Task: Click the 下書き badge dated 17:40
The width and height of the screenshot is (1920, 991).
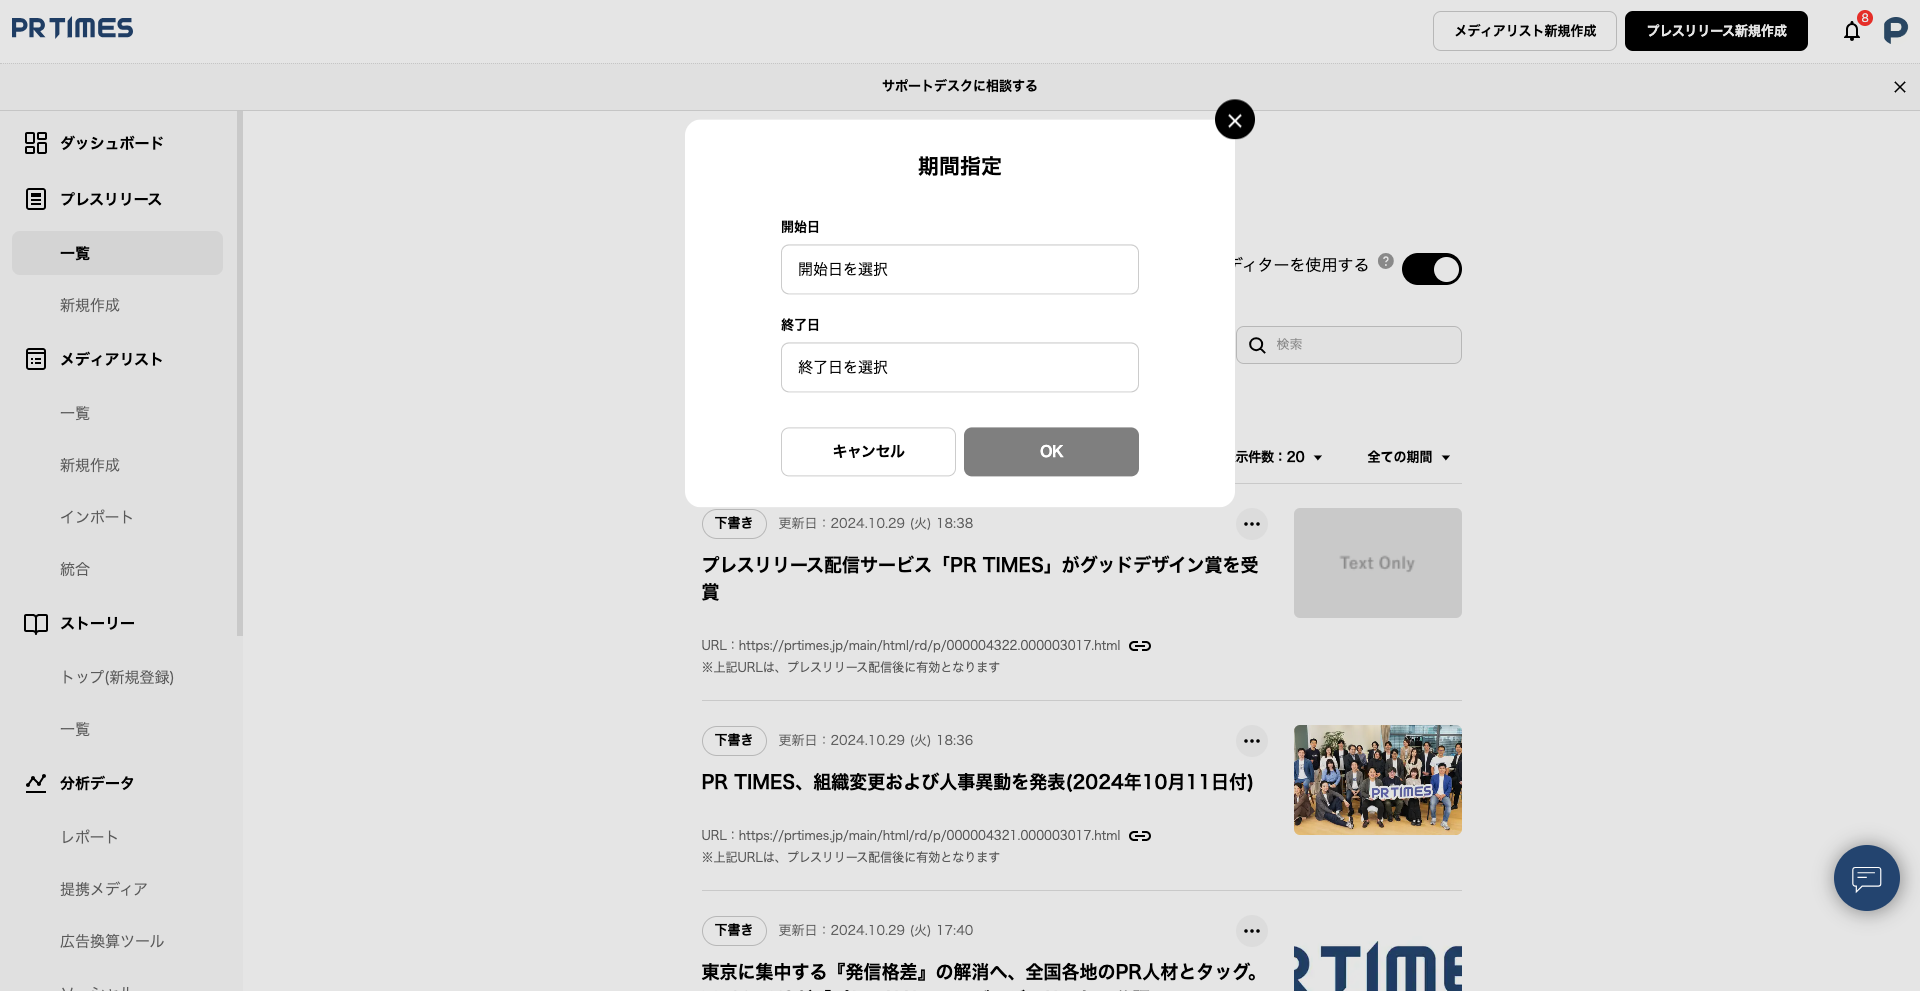Action: coord(734,931)
